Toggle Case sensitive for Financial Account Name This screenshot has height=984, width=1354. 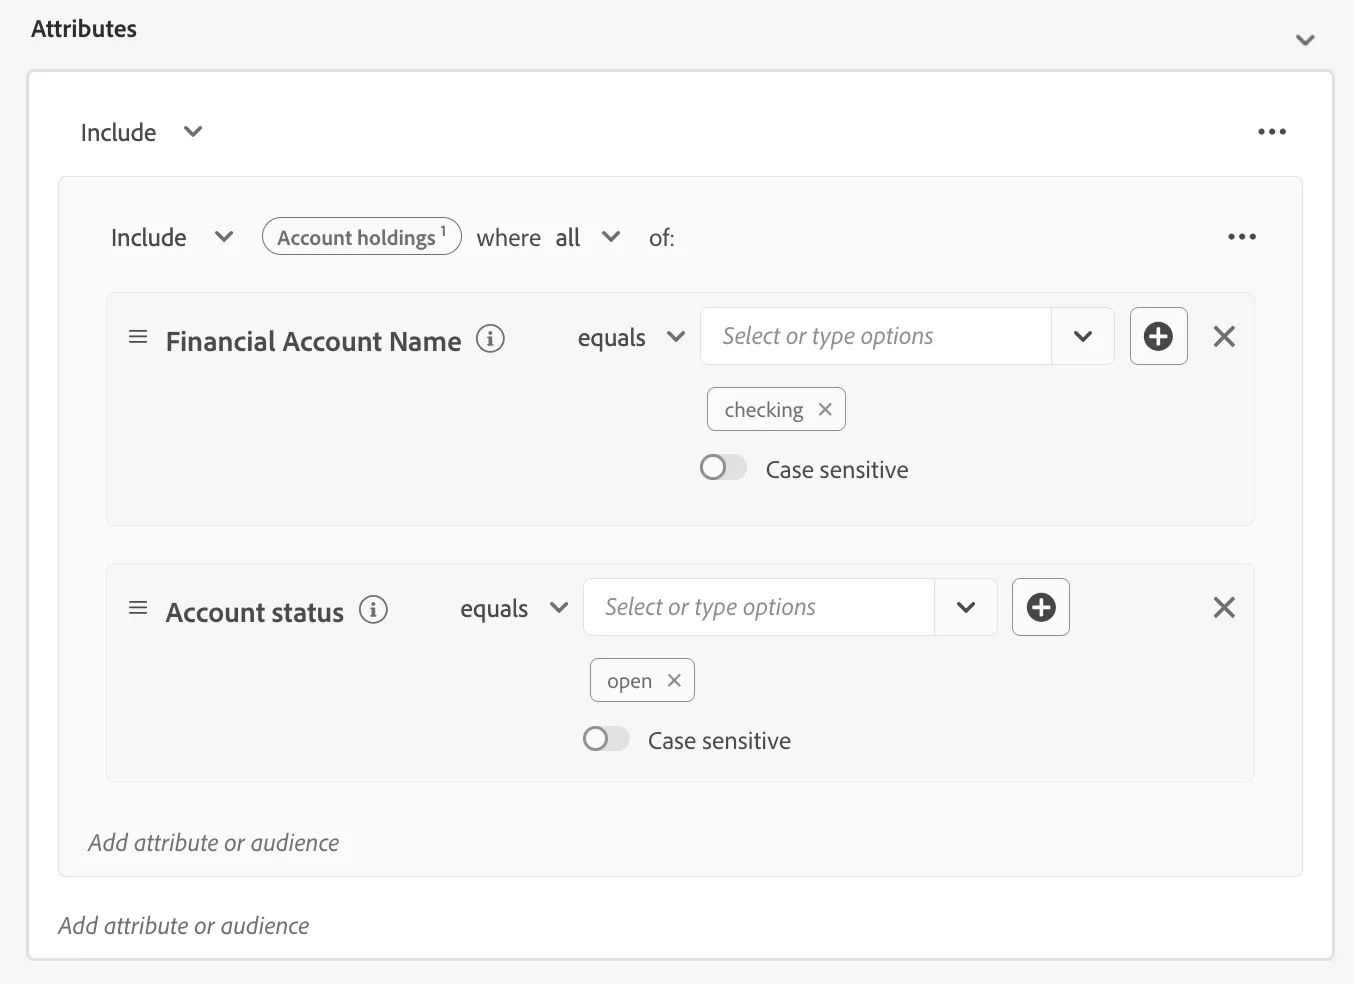(723, 467)
